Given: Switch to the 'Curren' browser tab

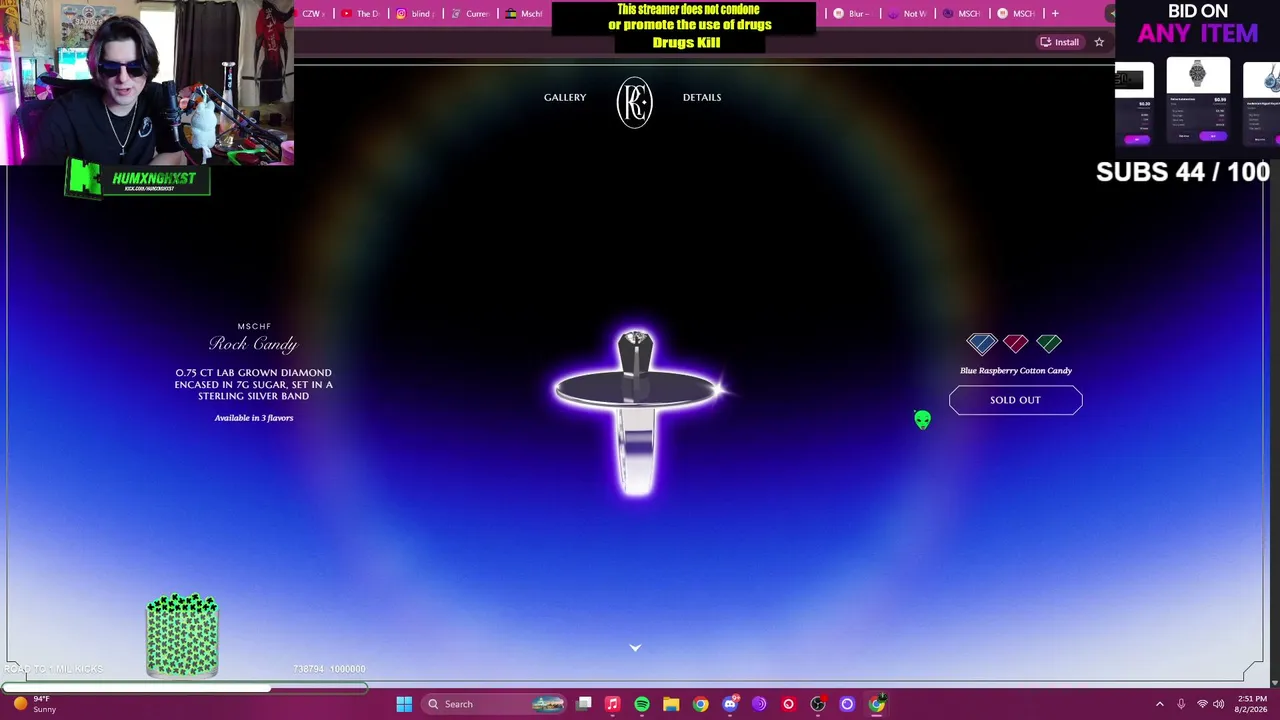Looking at the screenshot, I should pyautogui.click(x=470, y=13).
